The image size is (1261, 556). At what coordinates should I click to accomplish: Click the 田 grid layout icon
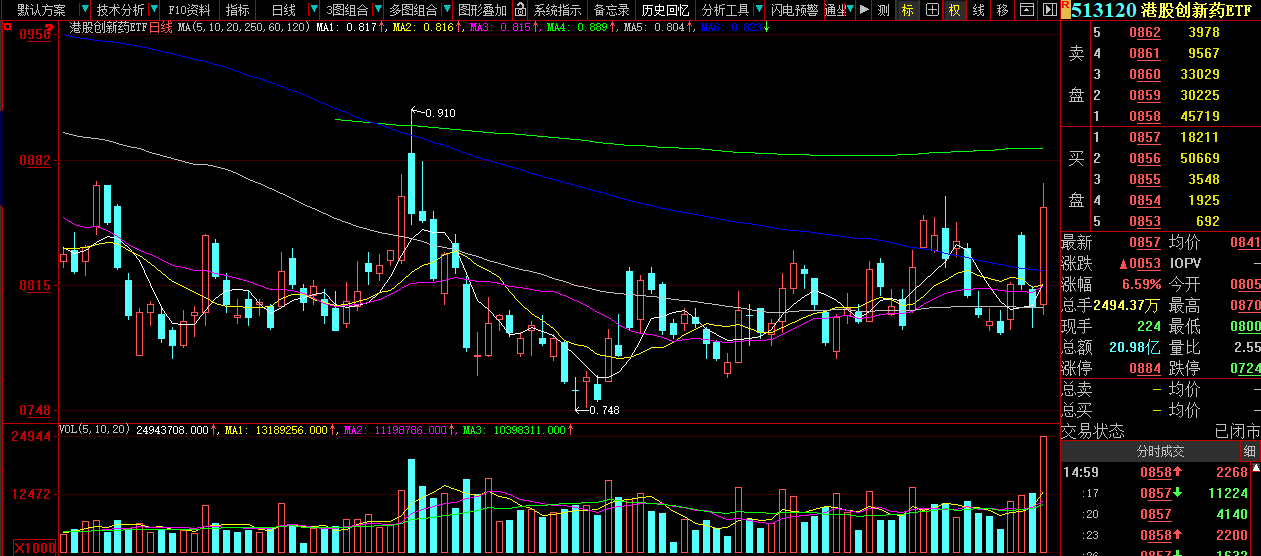pos(931,10)
